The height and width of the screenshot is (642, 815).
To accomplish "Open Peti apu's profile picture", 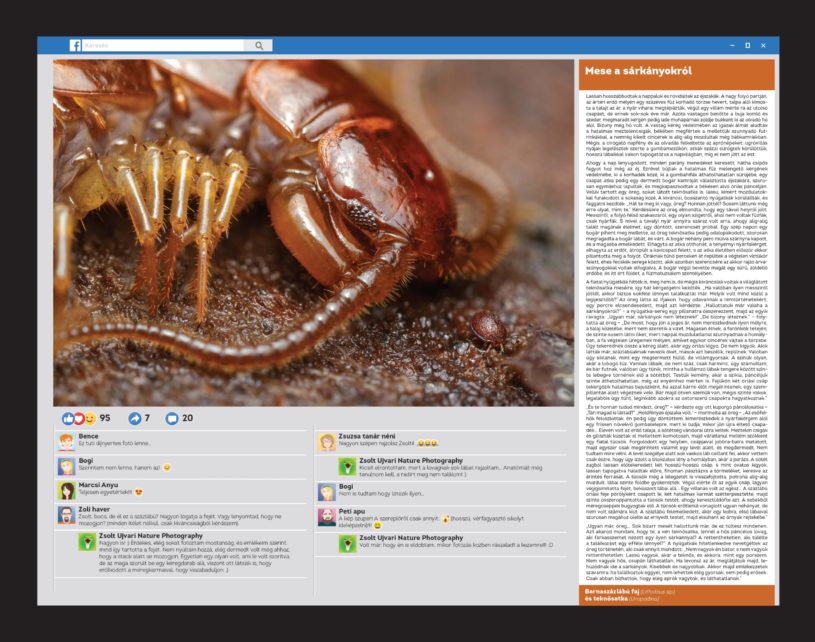I will [326, 516].
